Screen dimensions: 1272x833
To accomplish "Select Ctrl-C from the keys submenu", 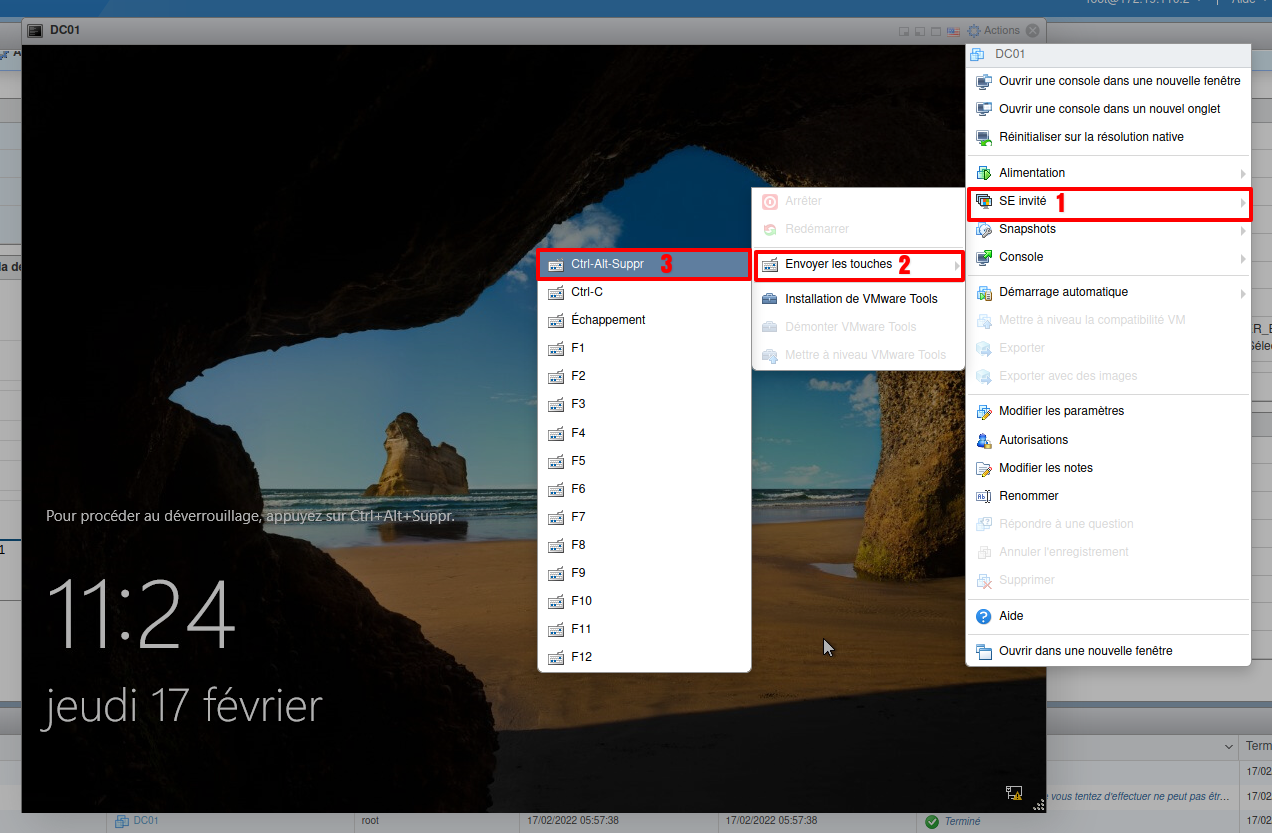I will click(587, 293).
